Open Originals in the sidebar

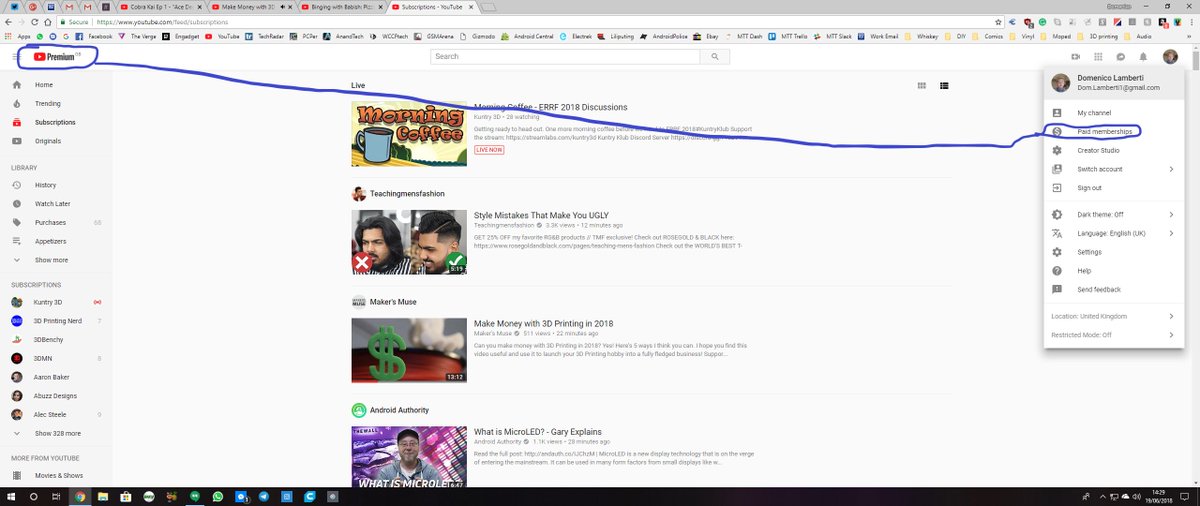56,141
